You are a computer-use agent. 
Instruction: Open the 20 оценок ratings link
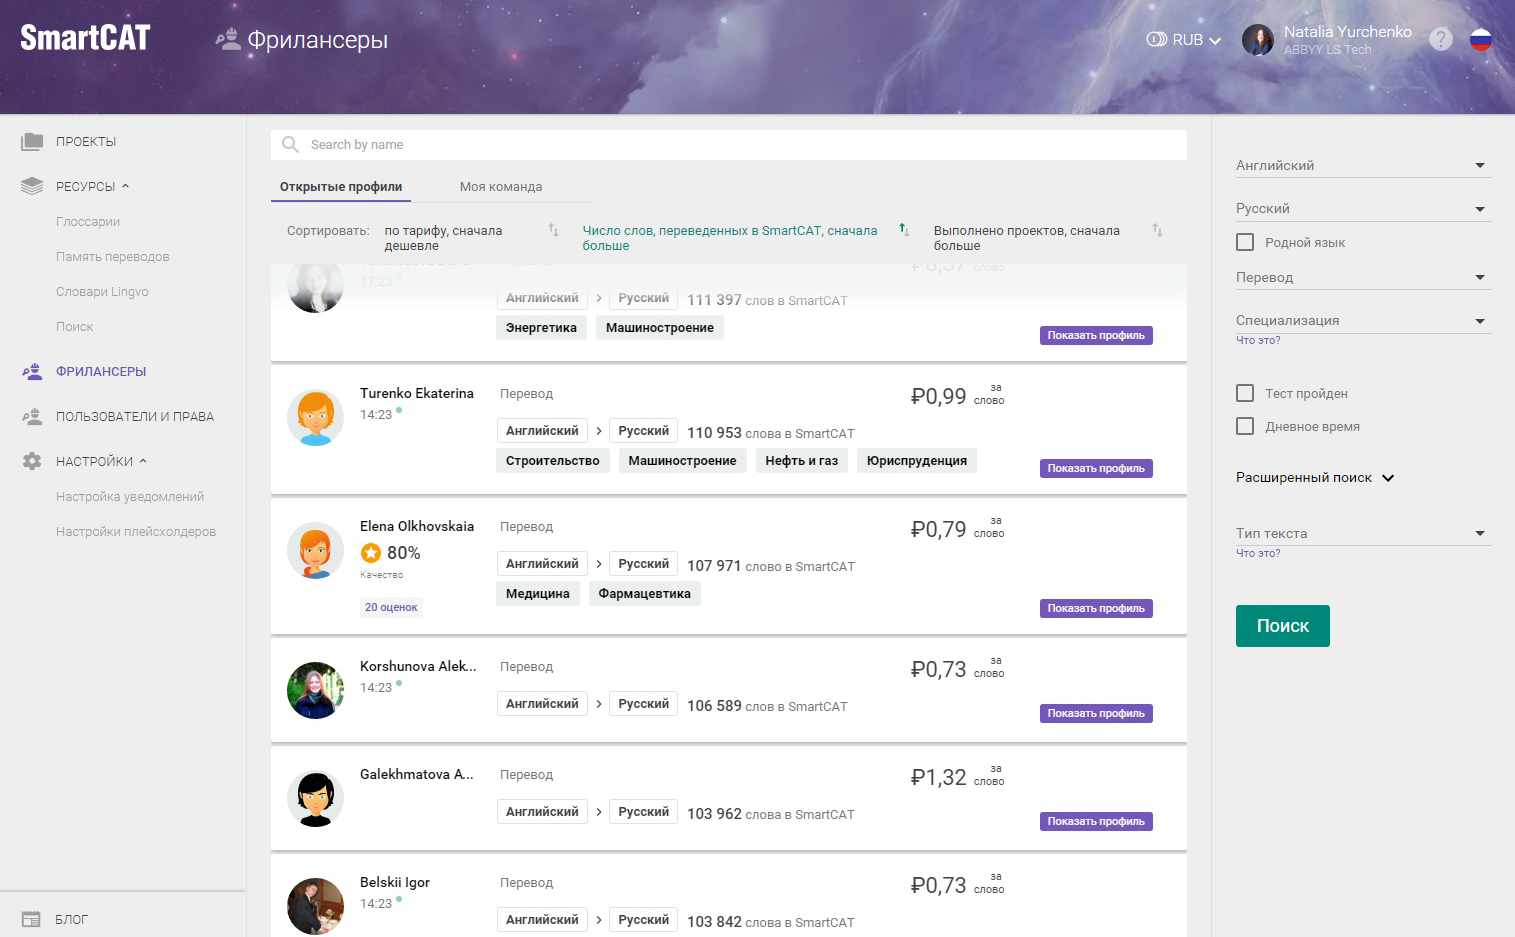click(391, 607)
